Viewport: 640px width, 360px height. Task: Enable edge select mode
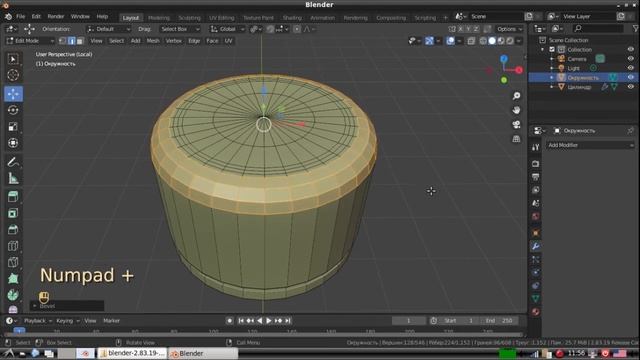point(71,41)
